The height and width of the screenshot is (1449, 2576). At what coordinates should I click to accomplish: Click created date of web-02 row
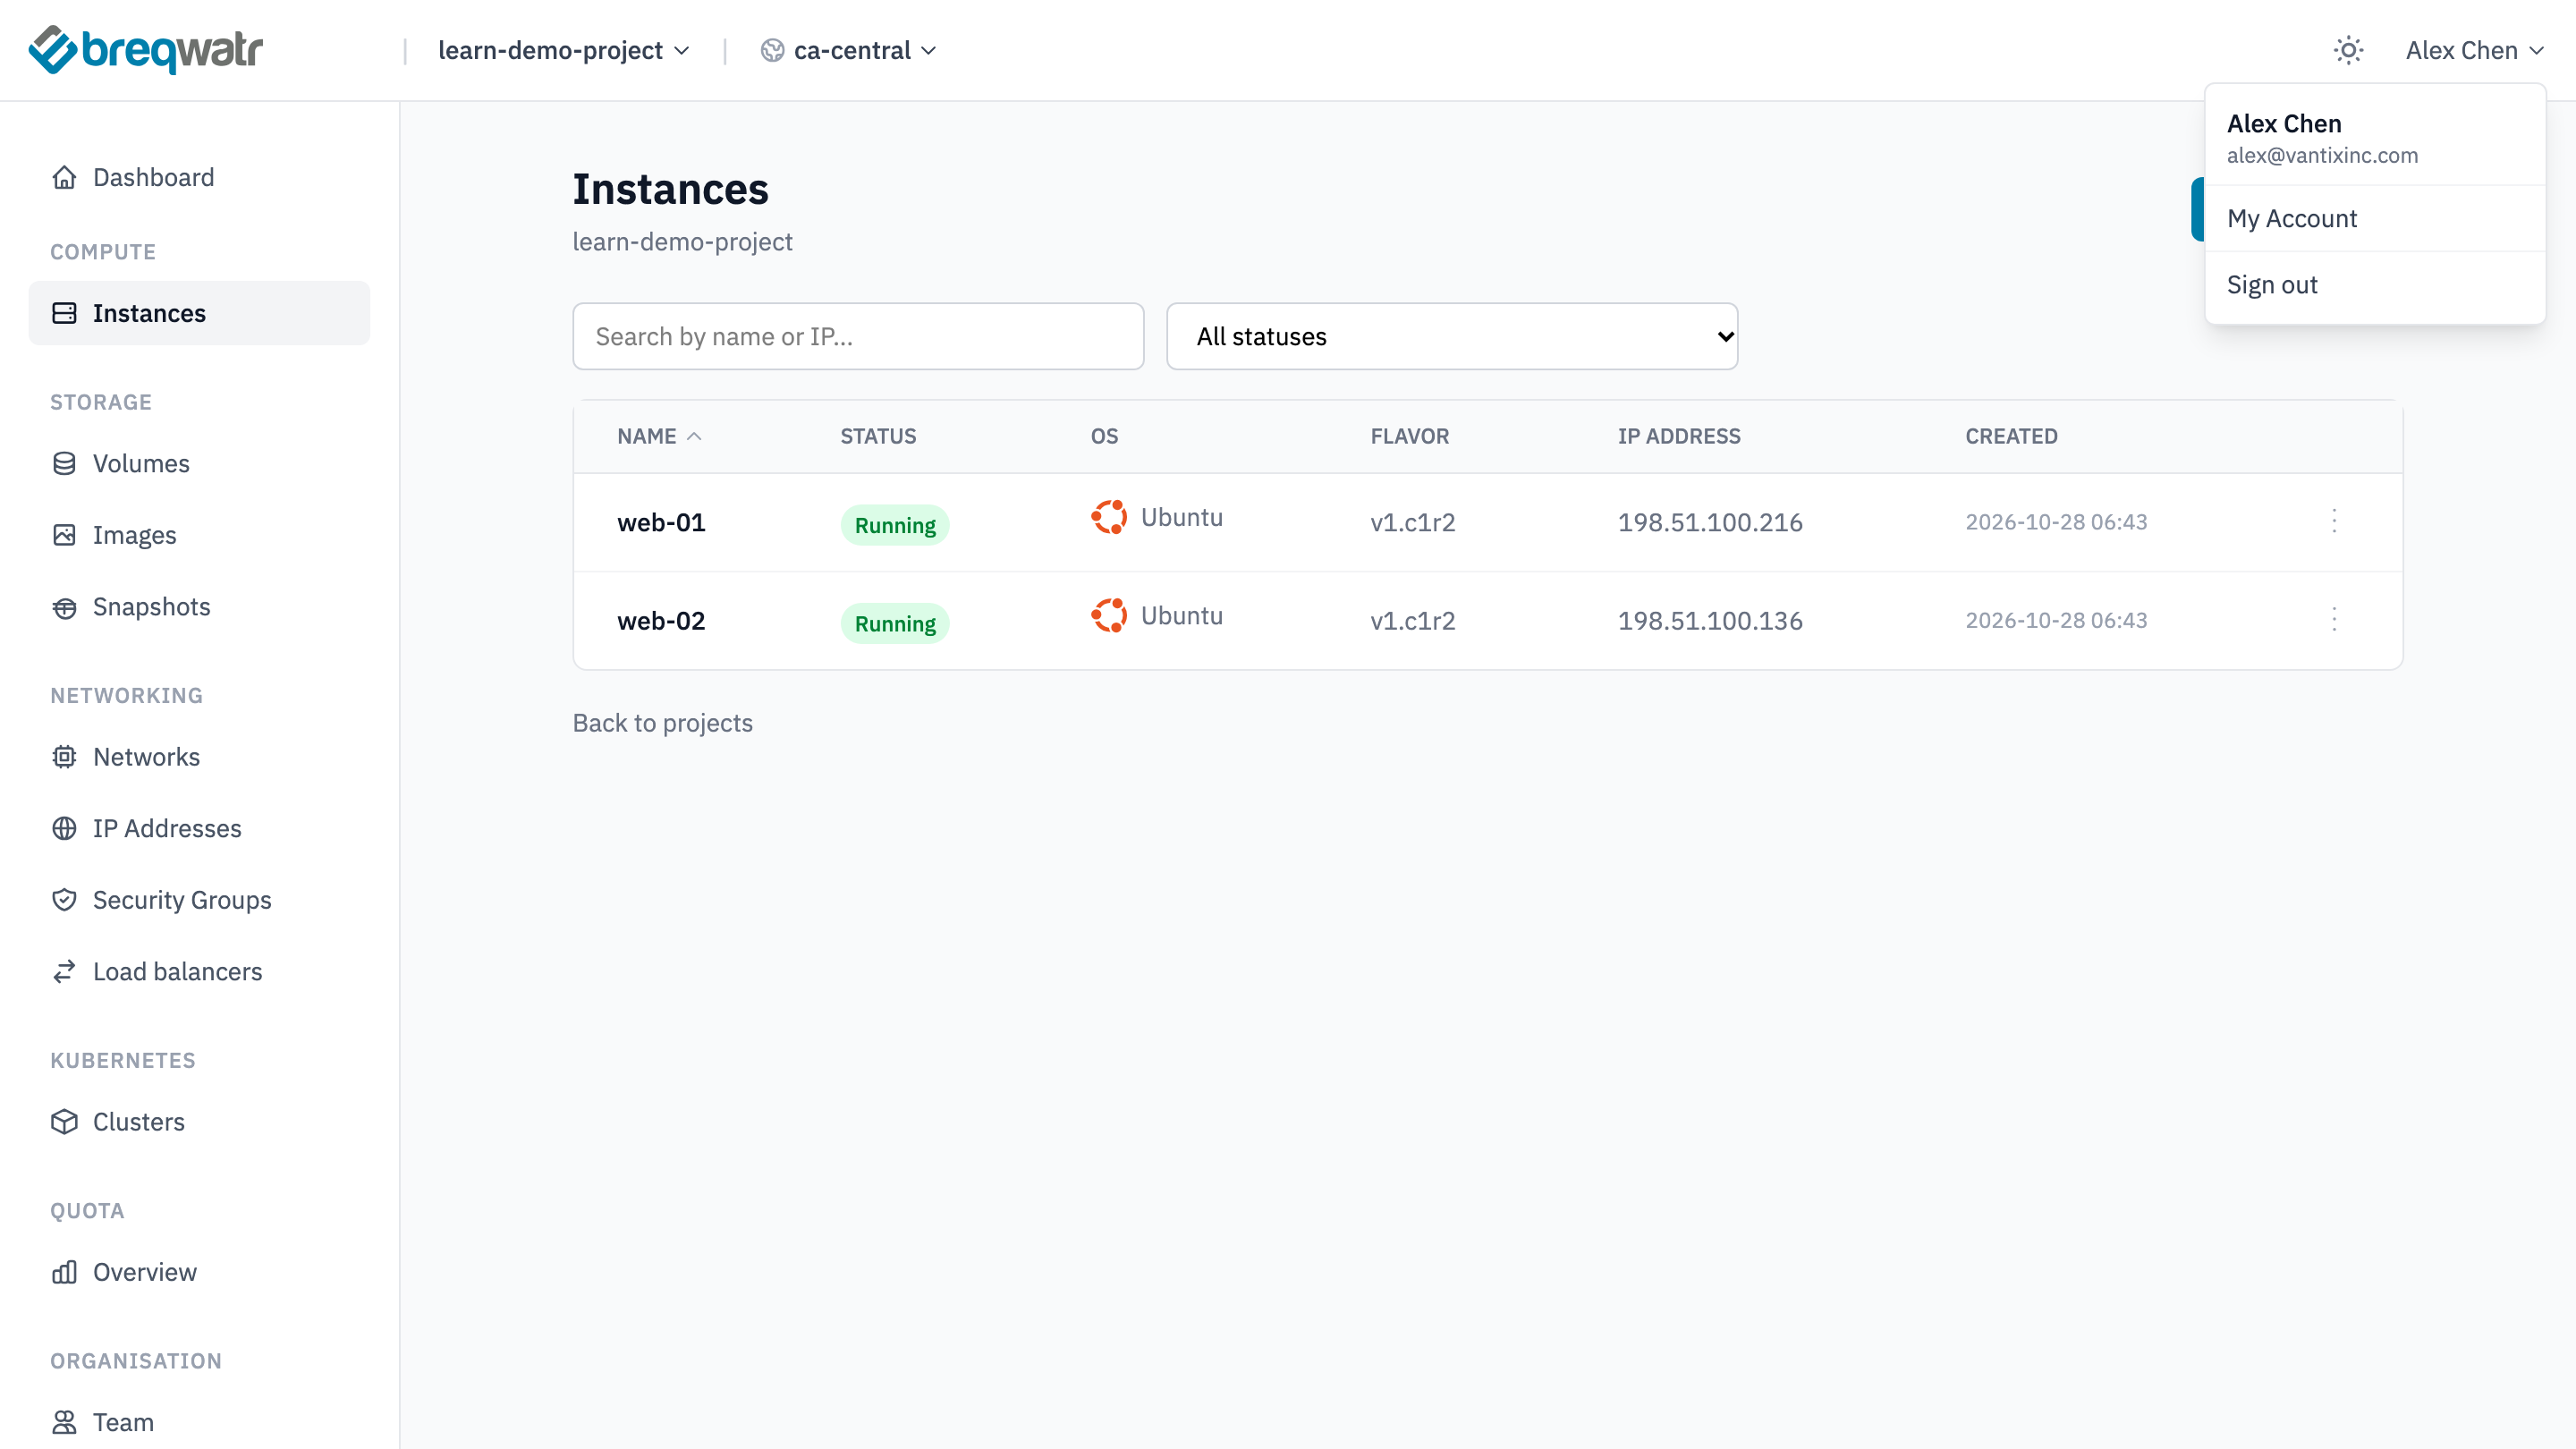pyautogui.click(x=2056, y=620)
